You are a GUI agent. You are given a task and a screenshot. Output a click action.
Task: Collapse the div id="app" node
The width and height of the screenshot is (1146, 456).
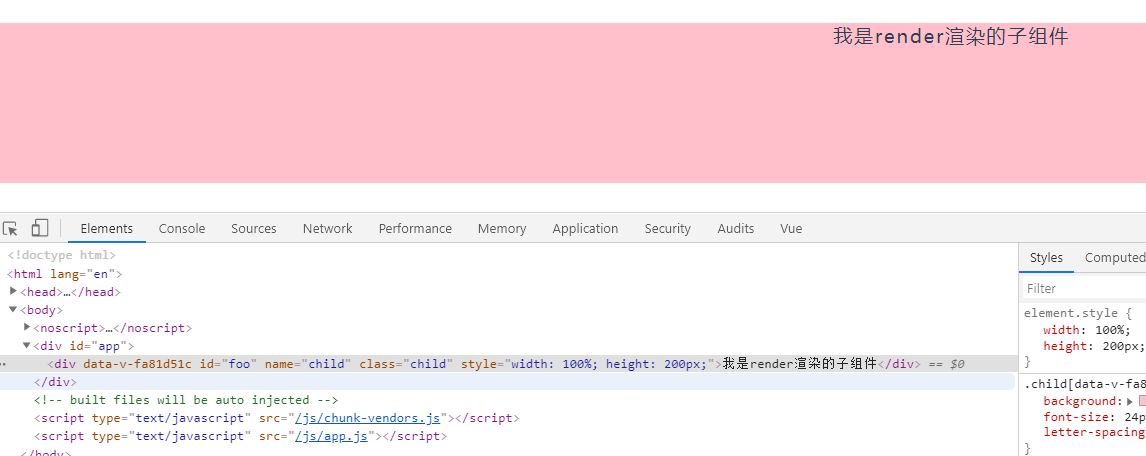point(27,345)
